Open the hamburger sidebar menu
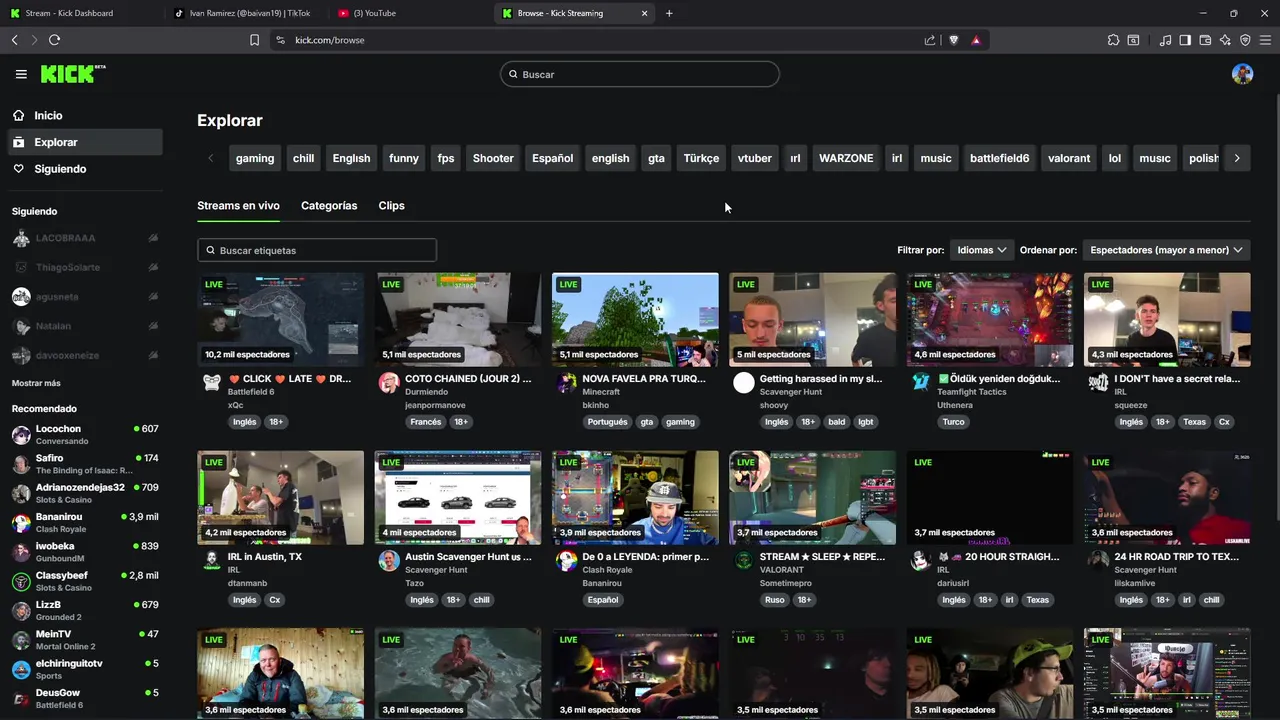 point(21,74)
